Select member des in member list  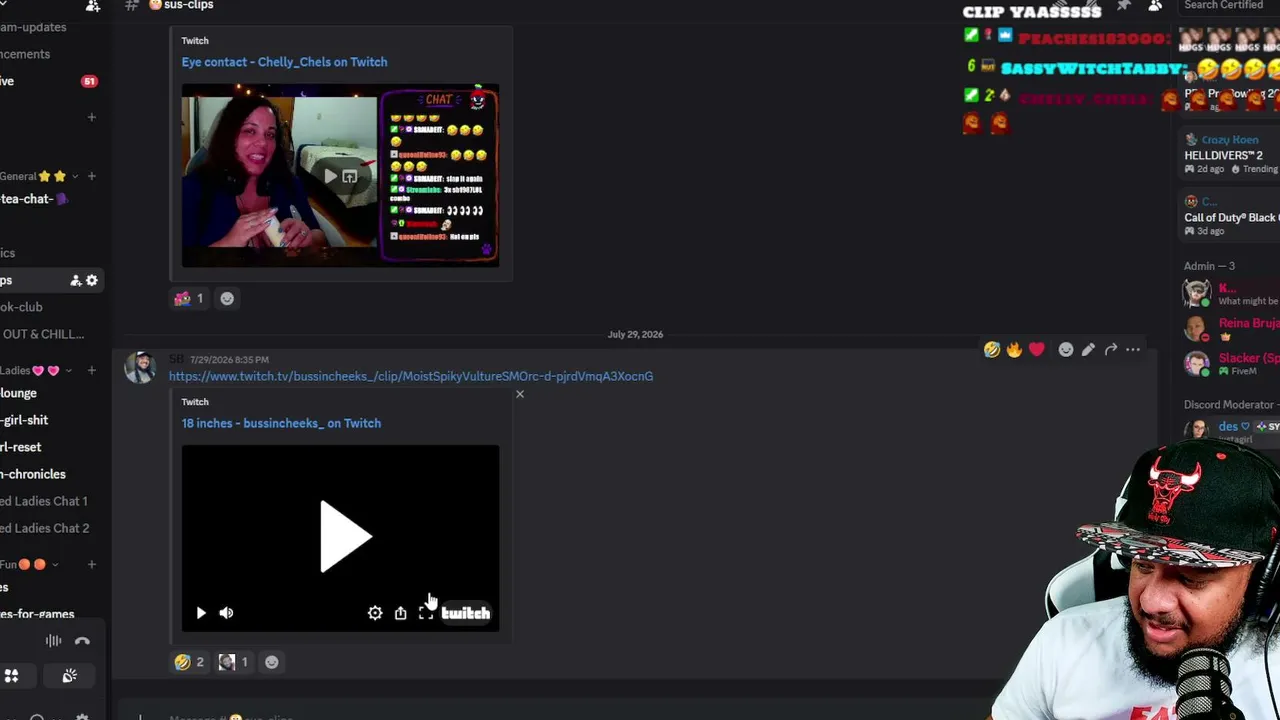click(1230, 431)
